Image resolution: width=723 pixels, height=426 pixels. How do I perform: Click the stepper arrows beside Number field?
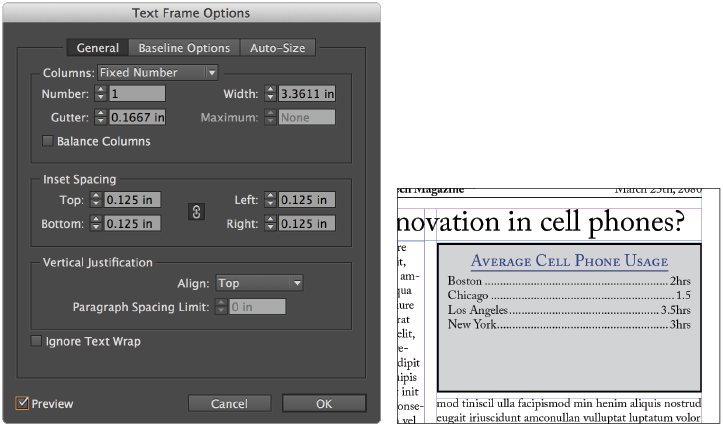(x=99, y=94)
